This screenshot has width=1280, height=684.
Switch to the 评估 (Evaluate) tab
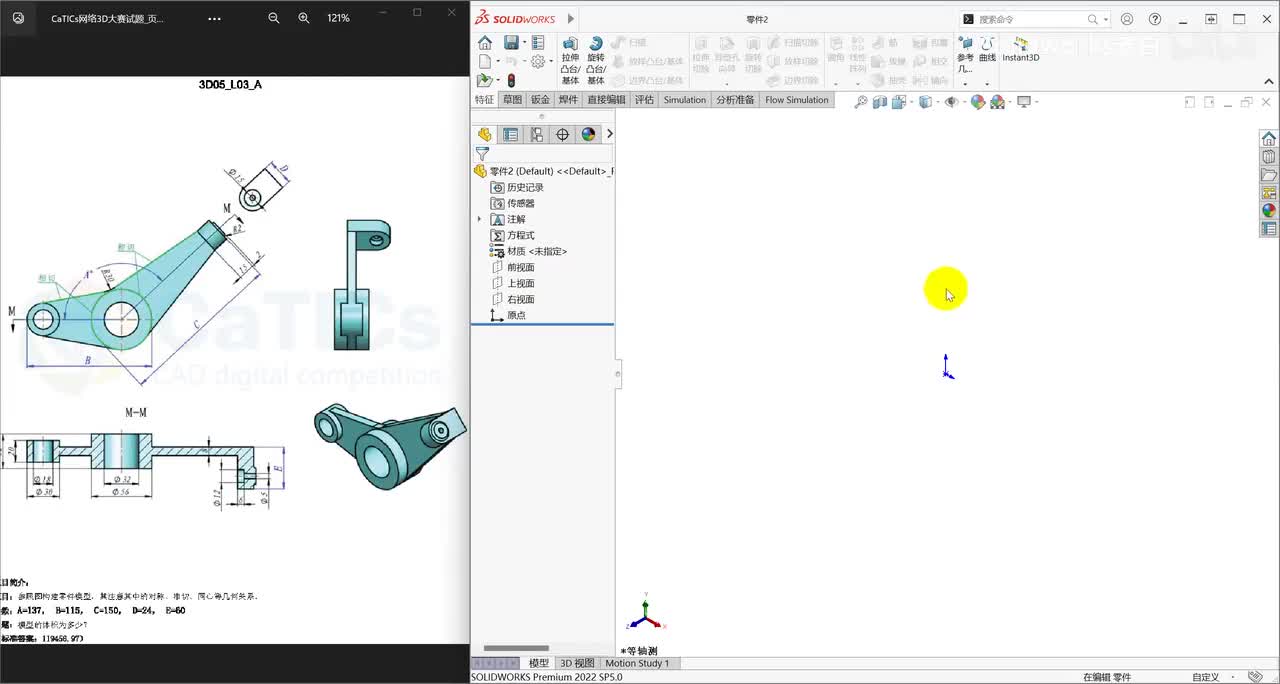point(644,100)
